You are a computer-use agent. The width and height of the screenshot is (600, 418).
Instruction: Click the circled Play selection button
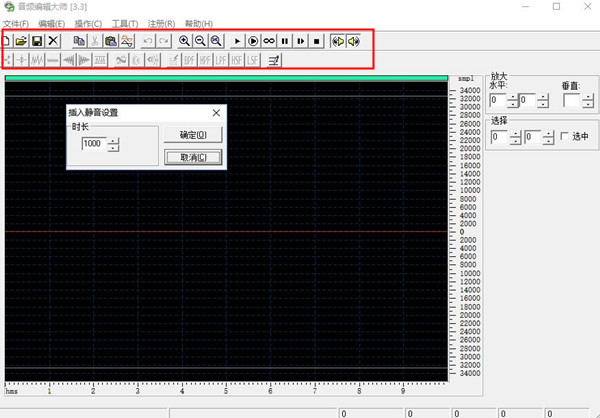click(253, 41)
